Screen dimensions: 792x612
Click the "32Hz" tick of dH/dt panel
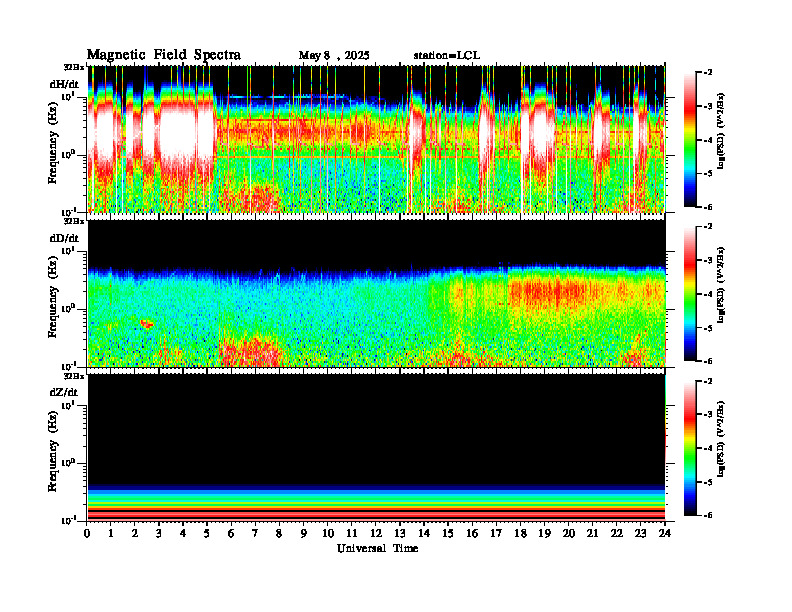(x=74, y=67)
